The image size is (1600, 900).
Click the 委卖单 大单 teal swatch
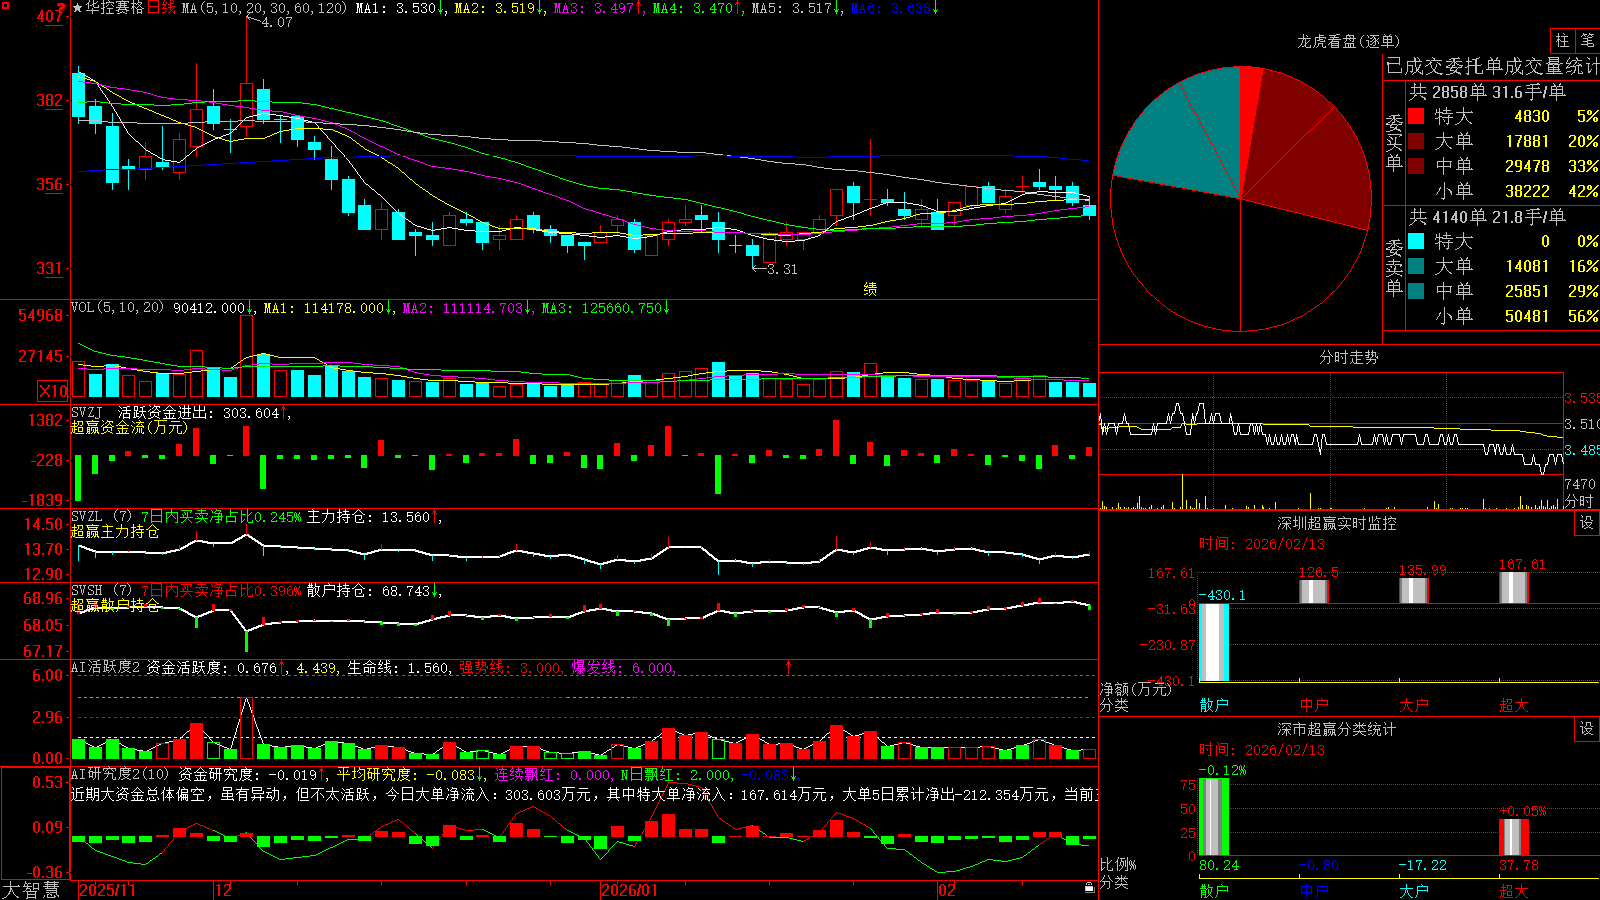pos(1416,266)
